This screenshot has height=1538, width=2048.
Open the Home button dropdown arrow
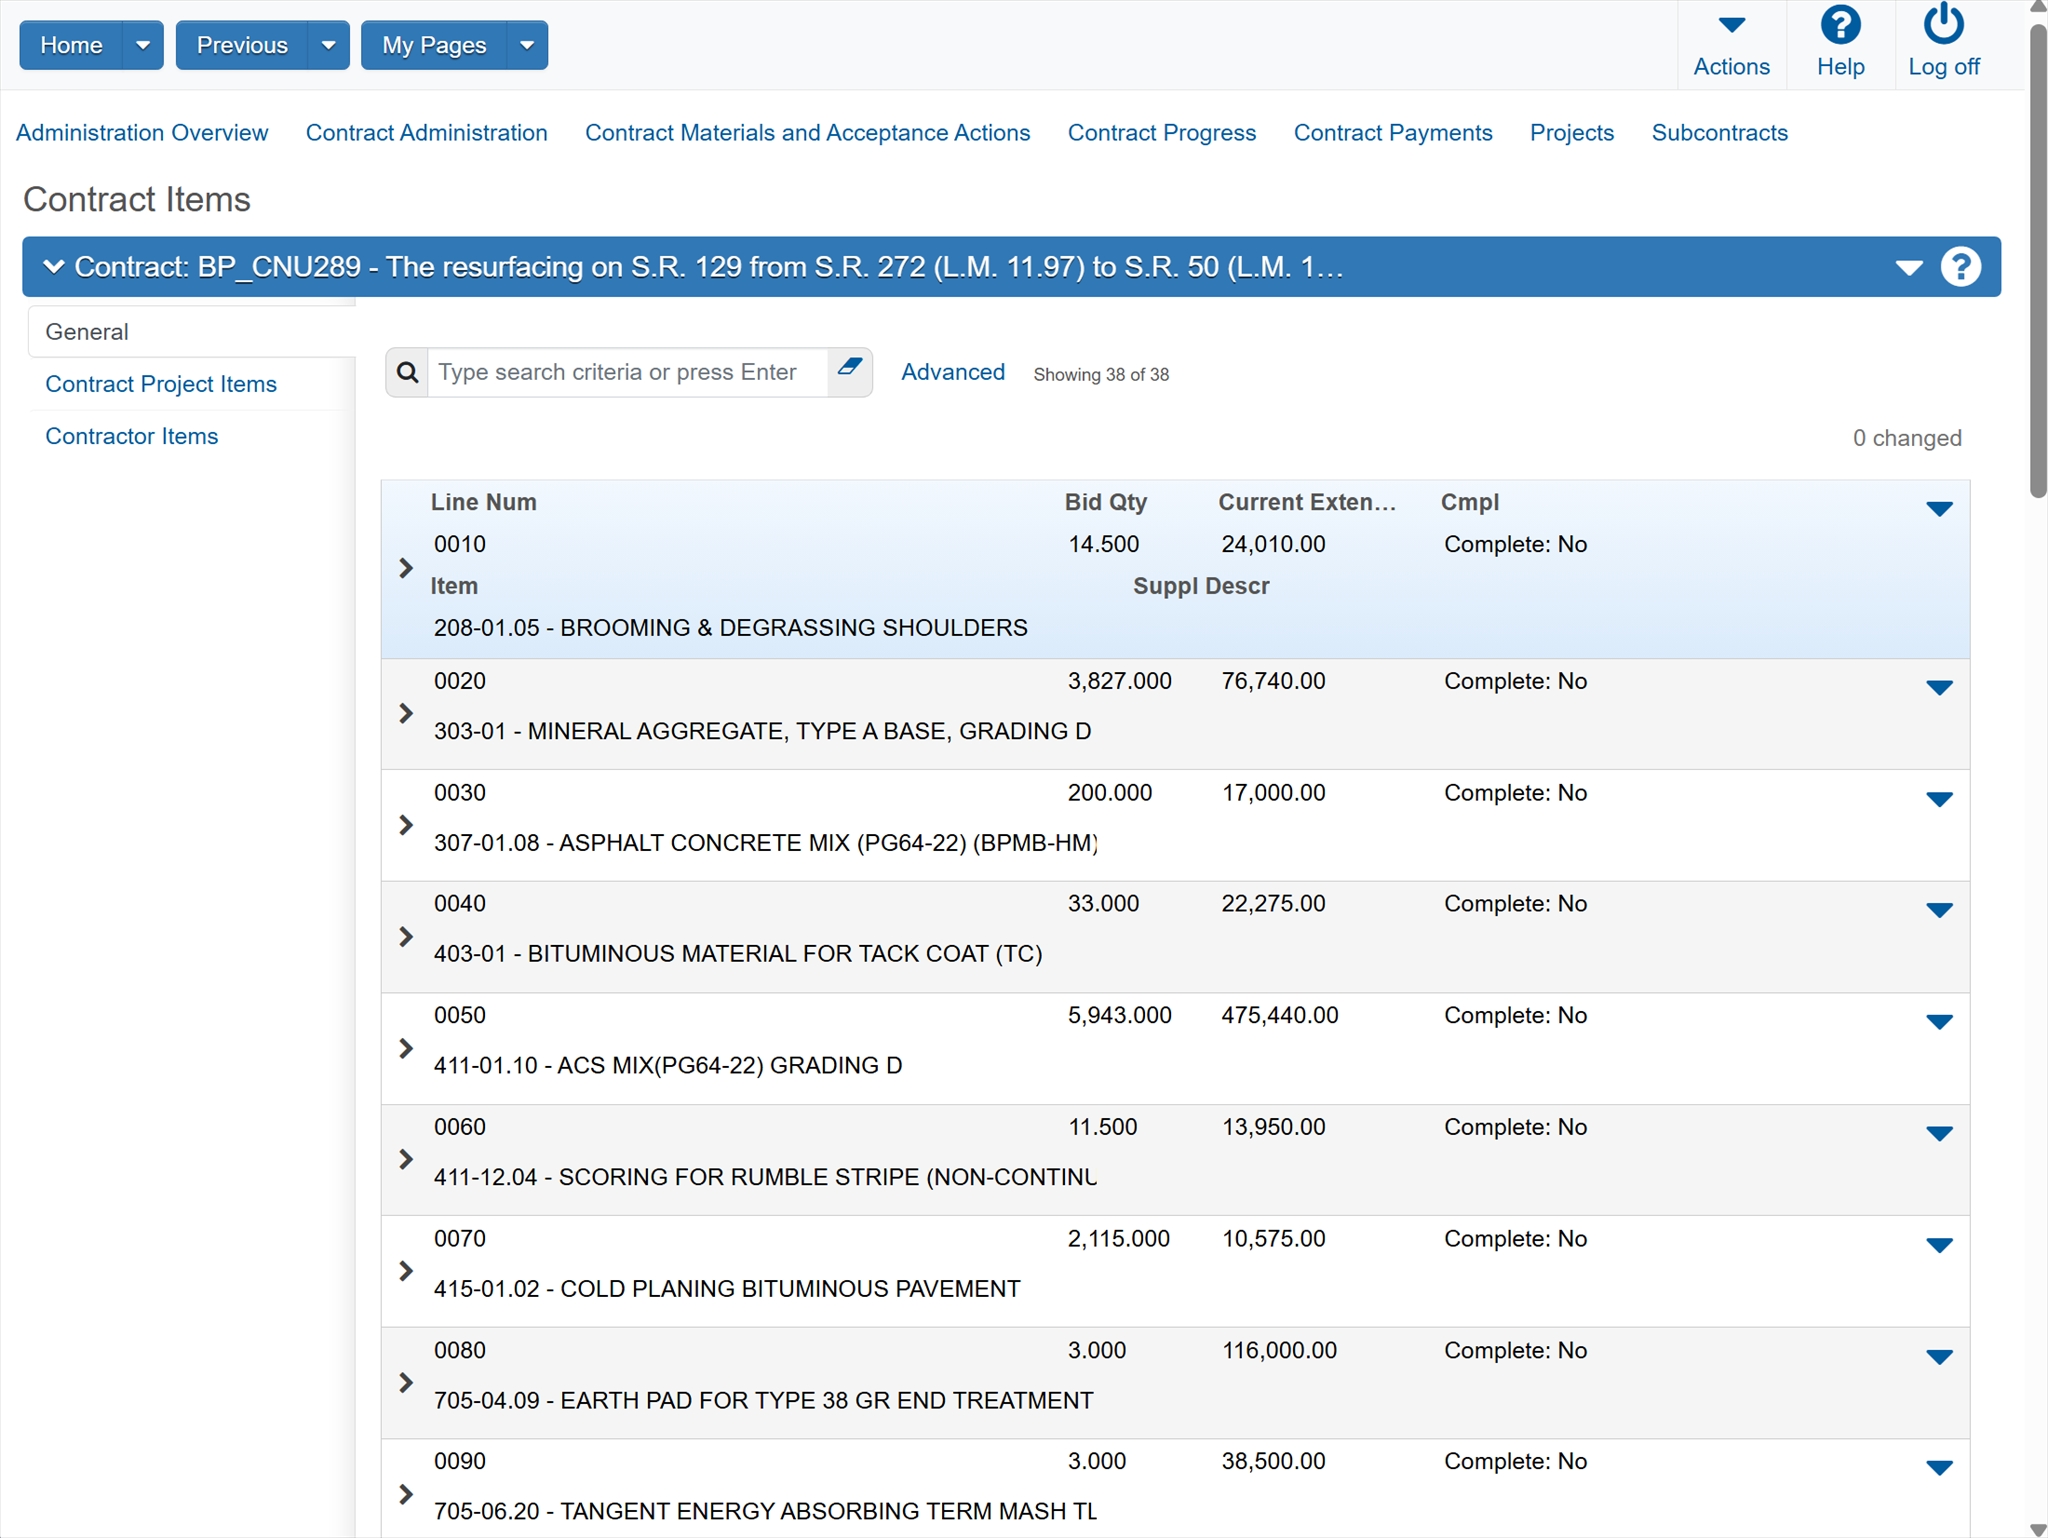click(143, 46)
